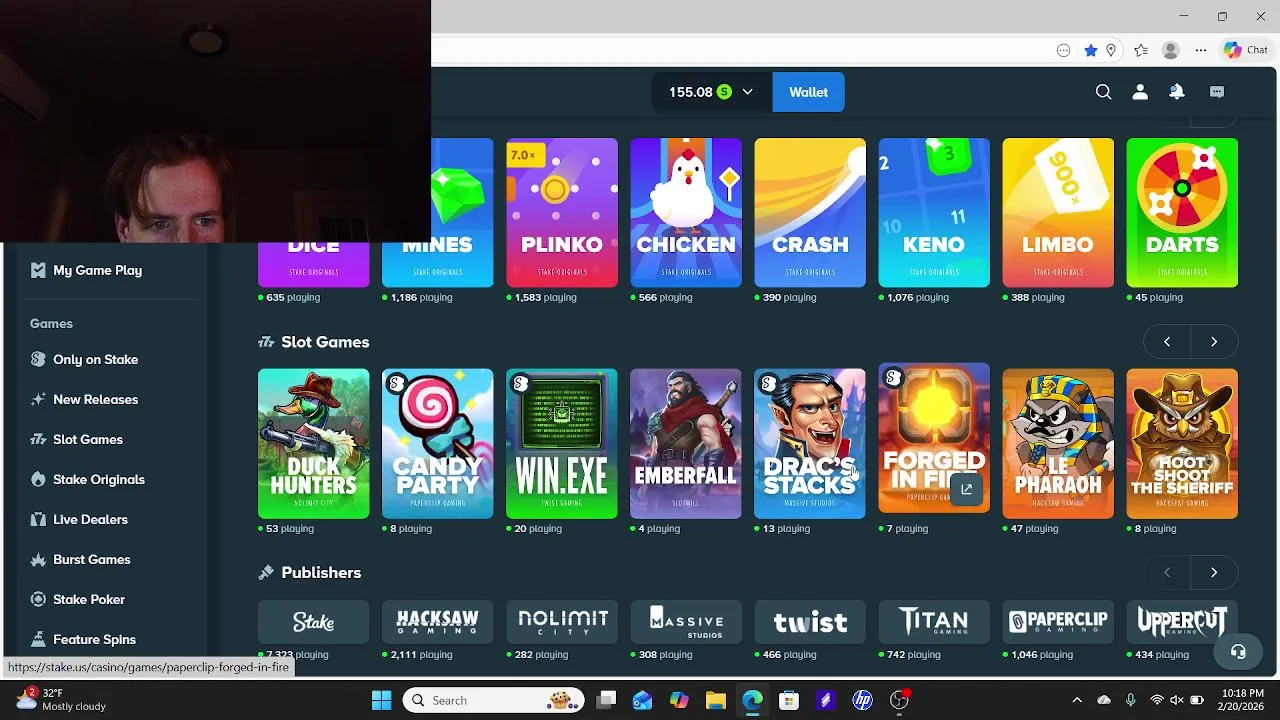Viewport: 1280px width, 720px height.
Task: Open the Massive Studios publisher tile
Action: click(686, 622)
